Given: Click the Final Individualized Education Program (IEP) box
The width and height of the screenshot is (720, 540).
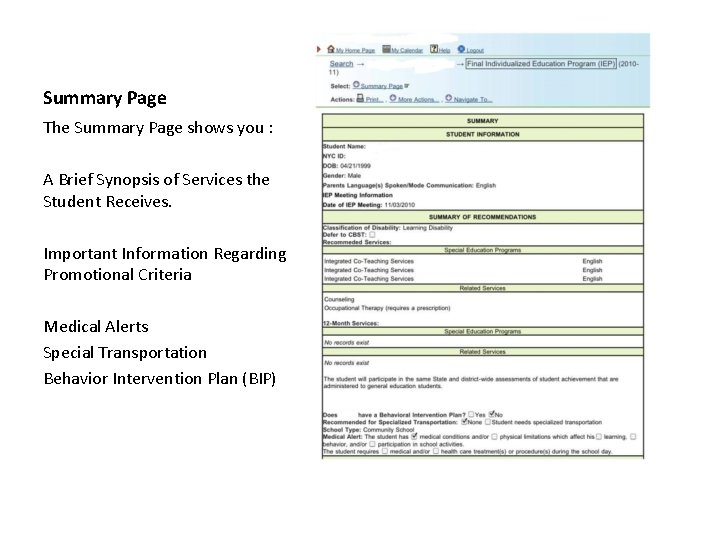Looking at the screenshot, I should pyautogui.click(x=541, y=64).
